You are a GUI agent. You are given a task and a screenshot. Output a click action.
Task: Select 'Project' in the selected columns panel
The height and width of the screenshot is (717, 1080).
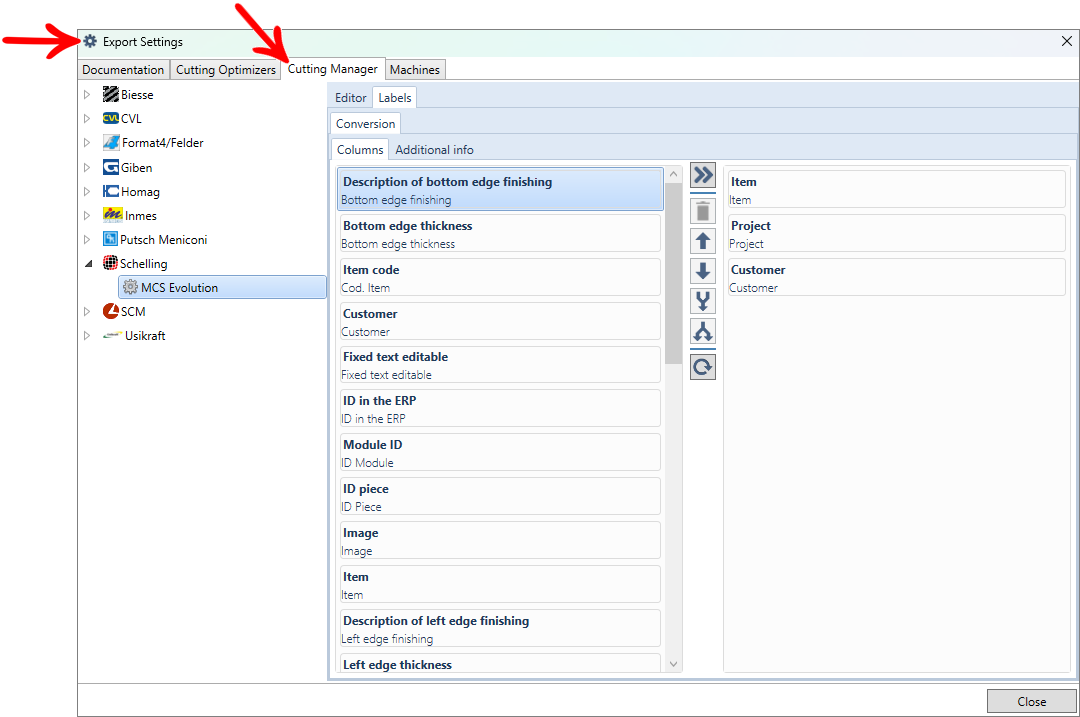[896, 233]
